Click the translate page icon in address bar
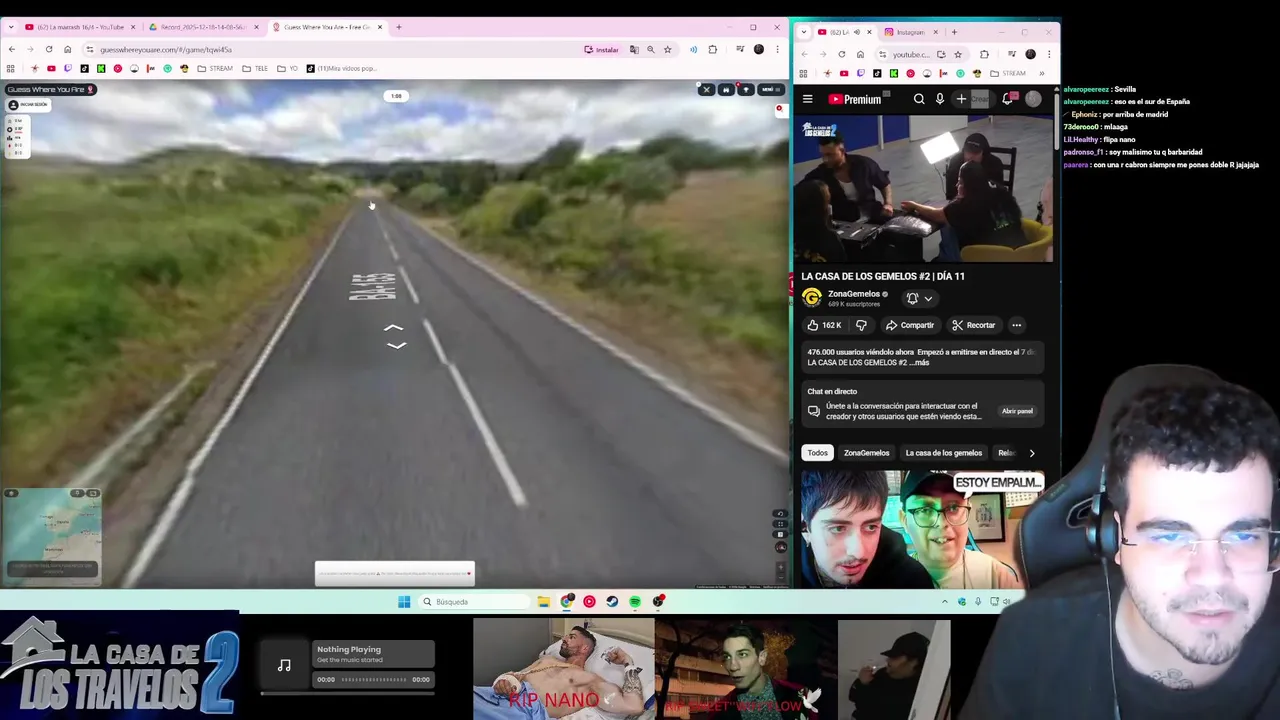This screenshot has width=1280, height=720. 634,49
